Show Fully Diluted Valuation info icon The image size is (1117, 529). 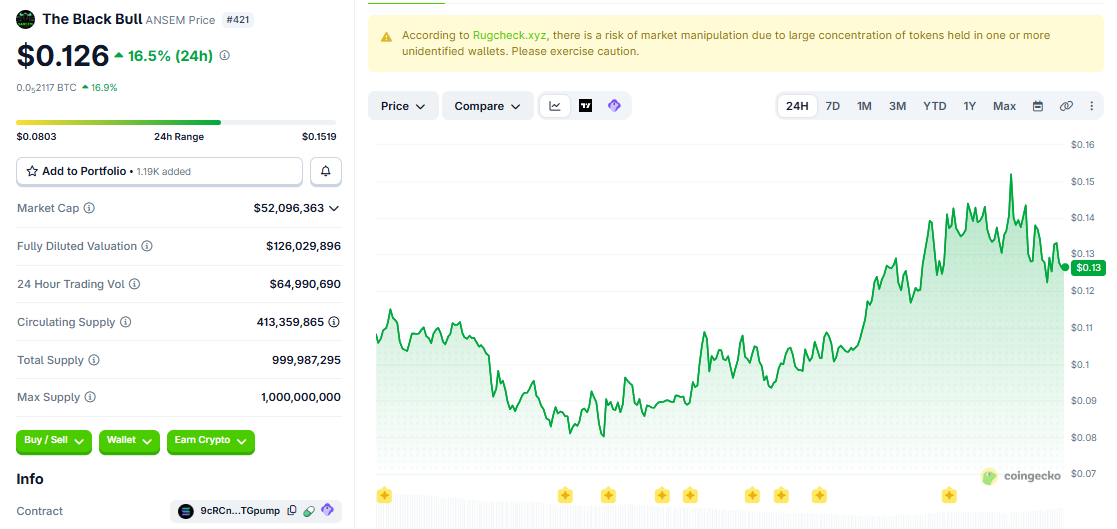click(147, 246)
